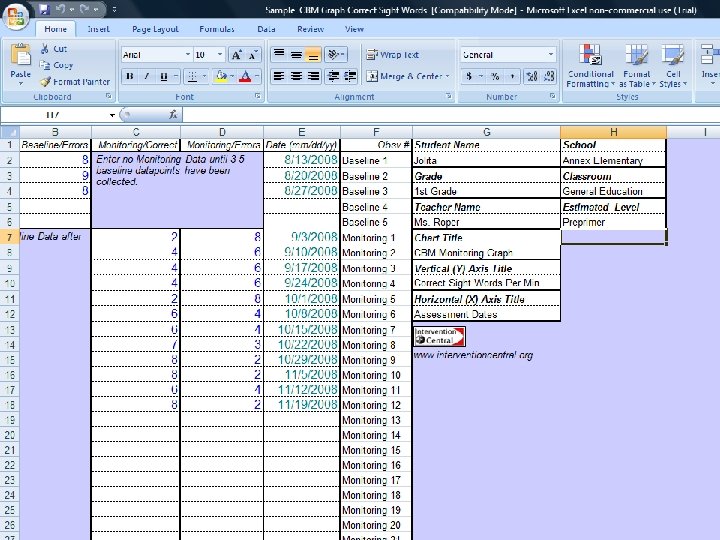The width and height of the screenshot is (720, 540).
Task: Cut the selected cells
Action: click(54, 49)
